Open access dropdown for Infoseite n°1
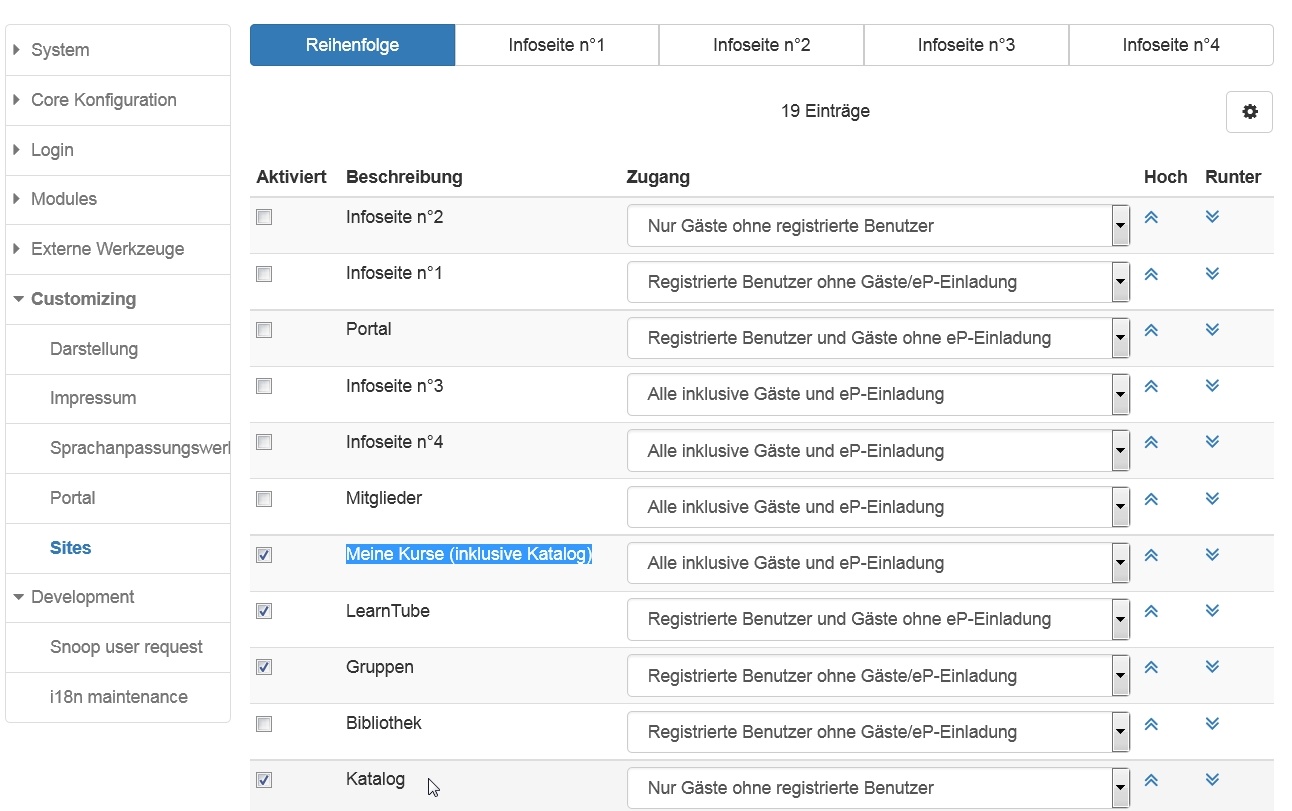The height and width of the screenshot is (811, 1292). pos(878,282)
